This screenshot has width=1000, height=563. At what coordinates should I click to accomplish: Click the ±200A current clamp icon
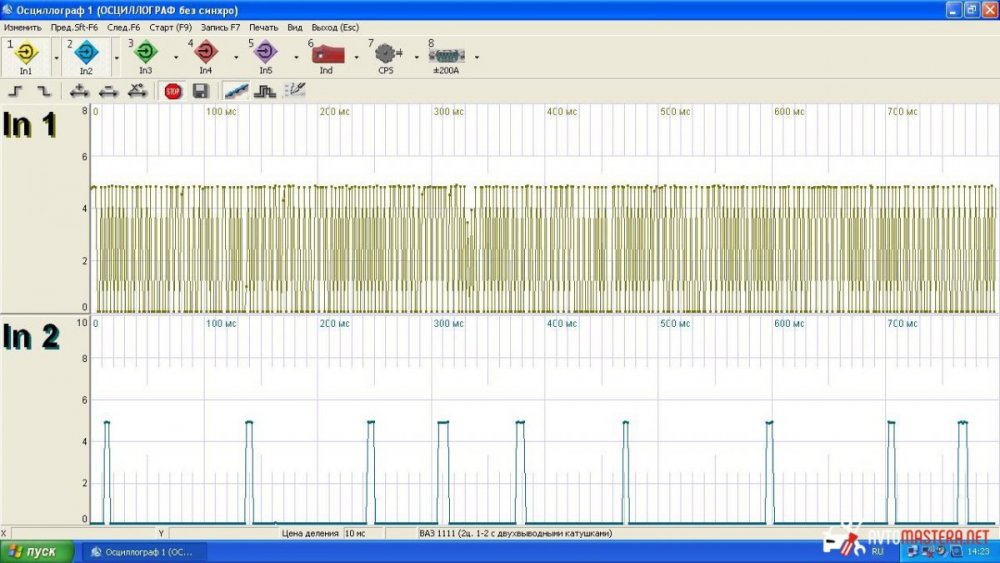[x=446, y=53]
